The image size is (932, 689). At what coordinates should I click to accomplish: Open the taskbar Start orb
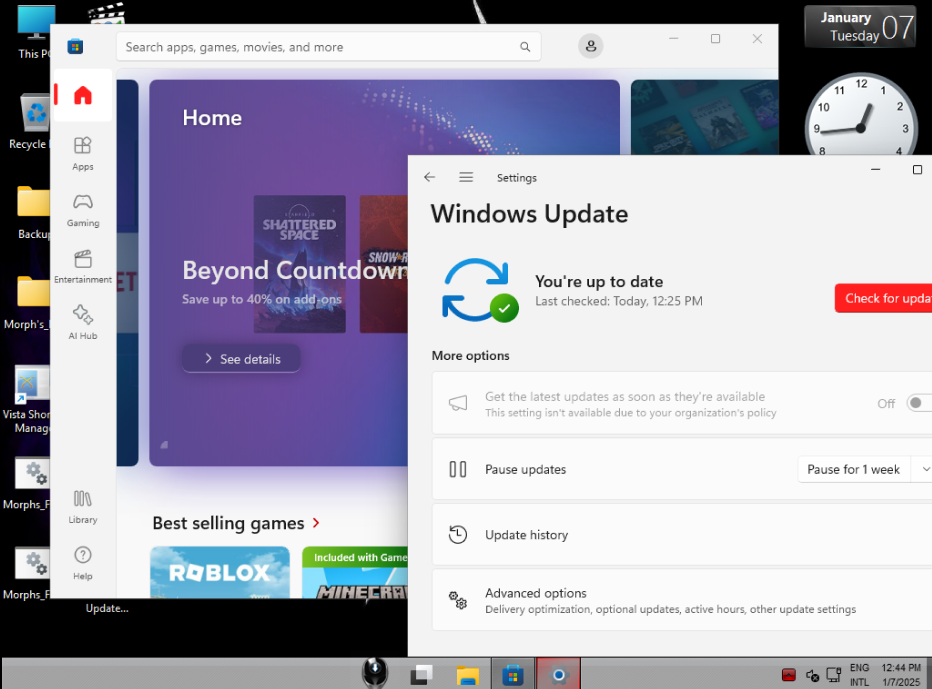coord(375,673)
